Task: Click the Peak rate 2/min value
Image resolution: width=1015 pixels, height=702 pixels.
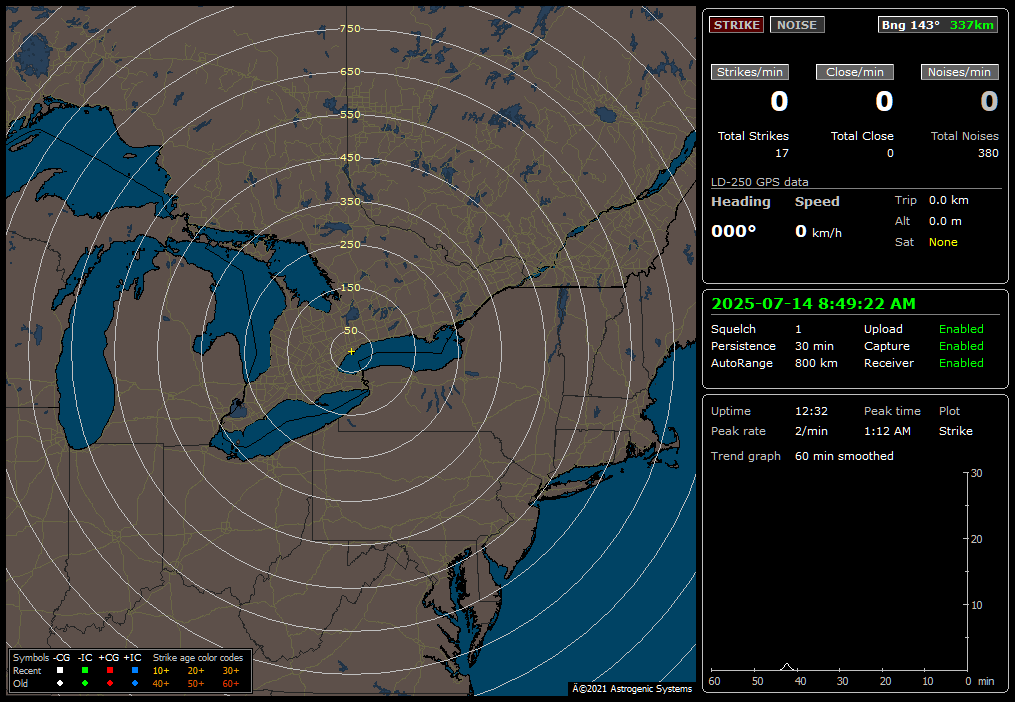Action: click(x=811, y=431)
